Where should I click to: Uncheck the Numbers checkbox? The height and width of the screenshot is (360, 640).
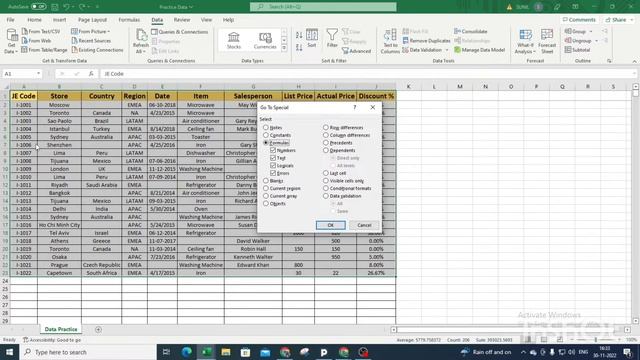pos(273,150)
